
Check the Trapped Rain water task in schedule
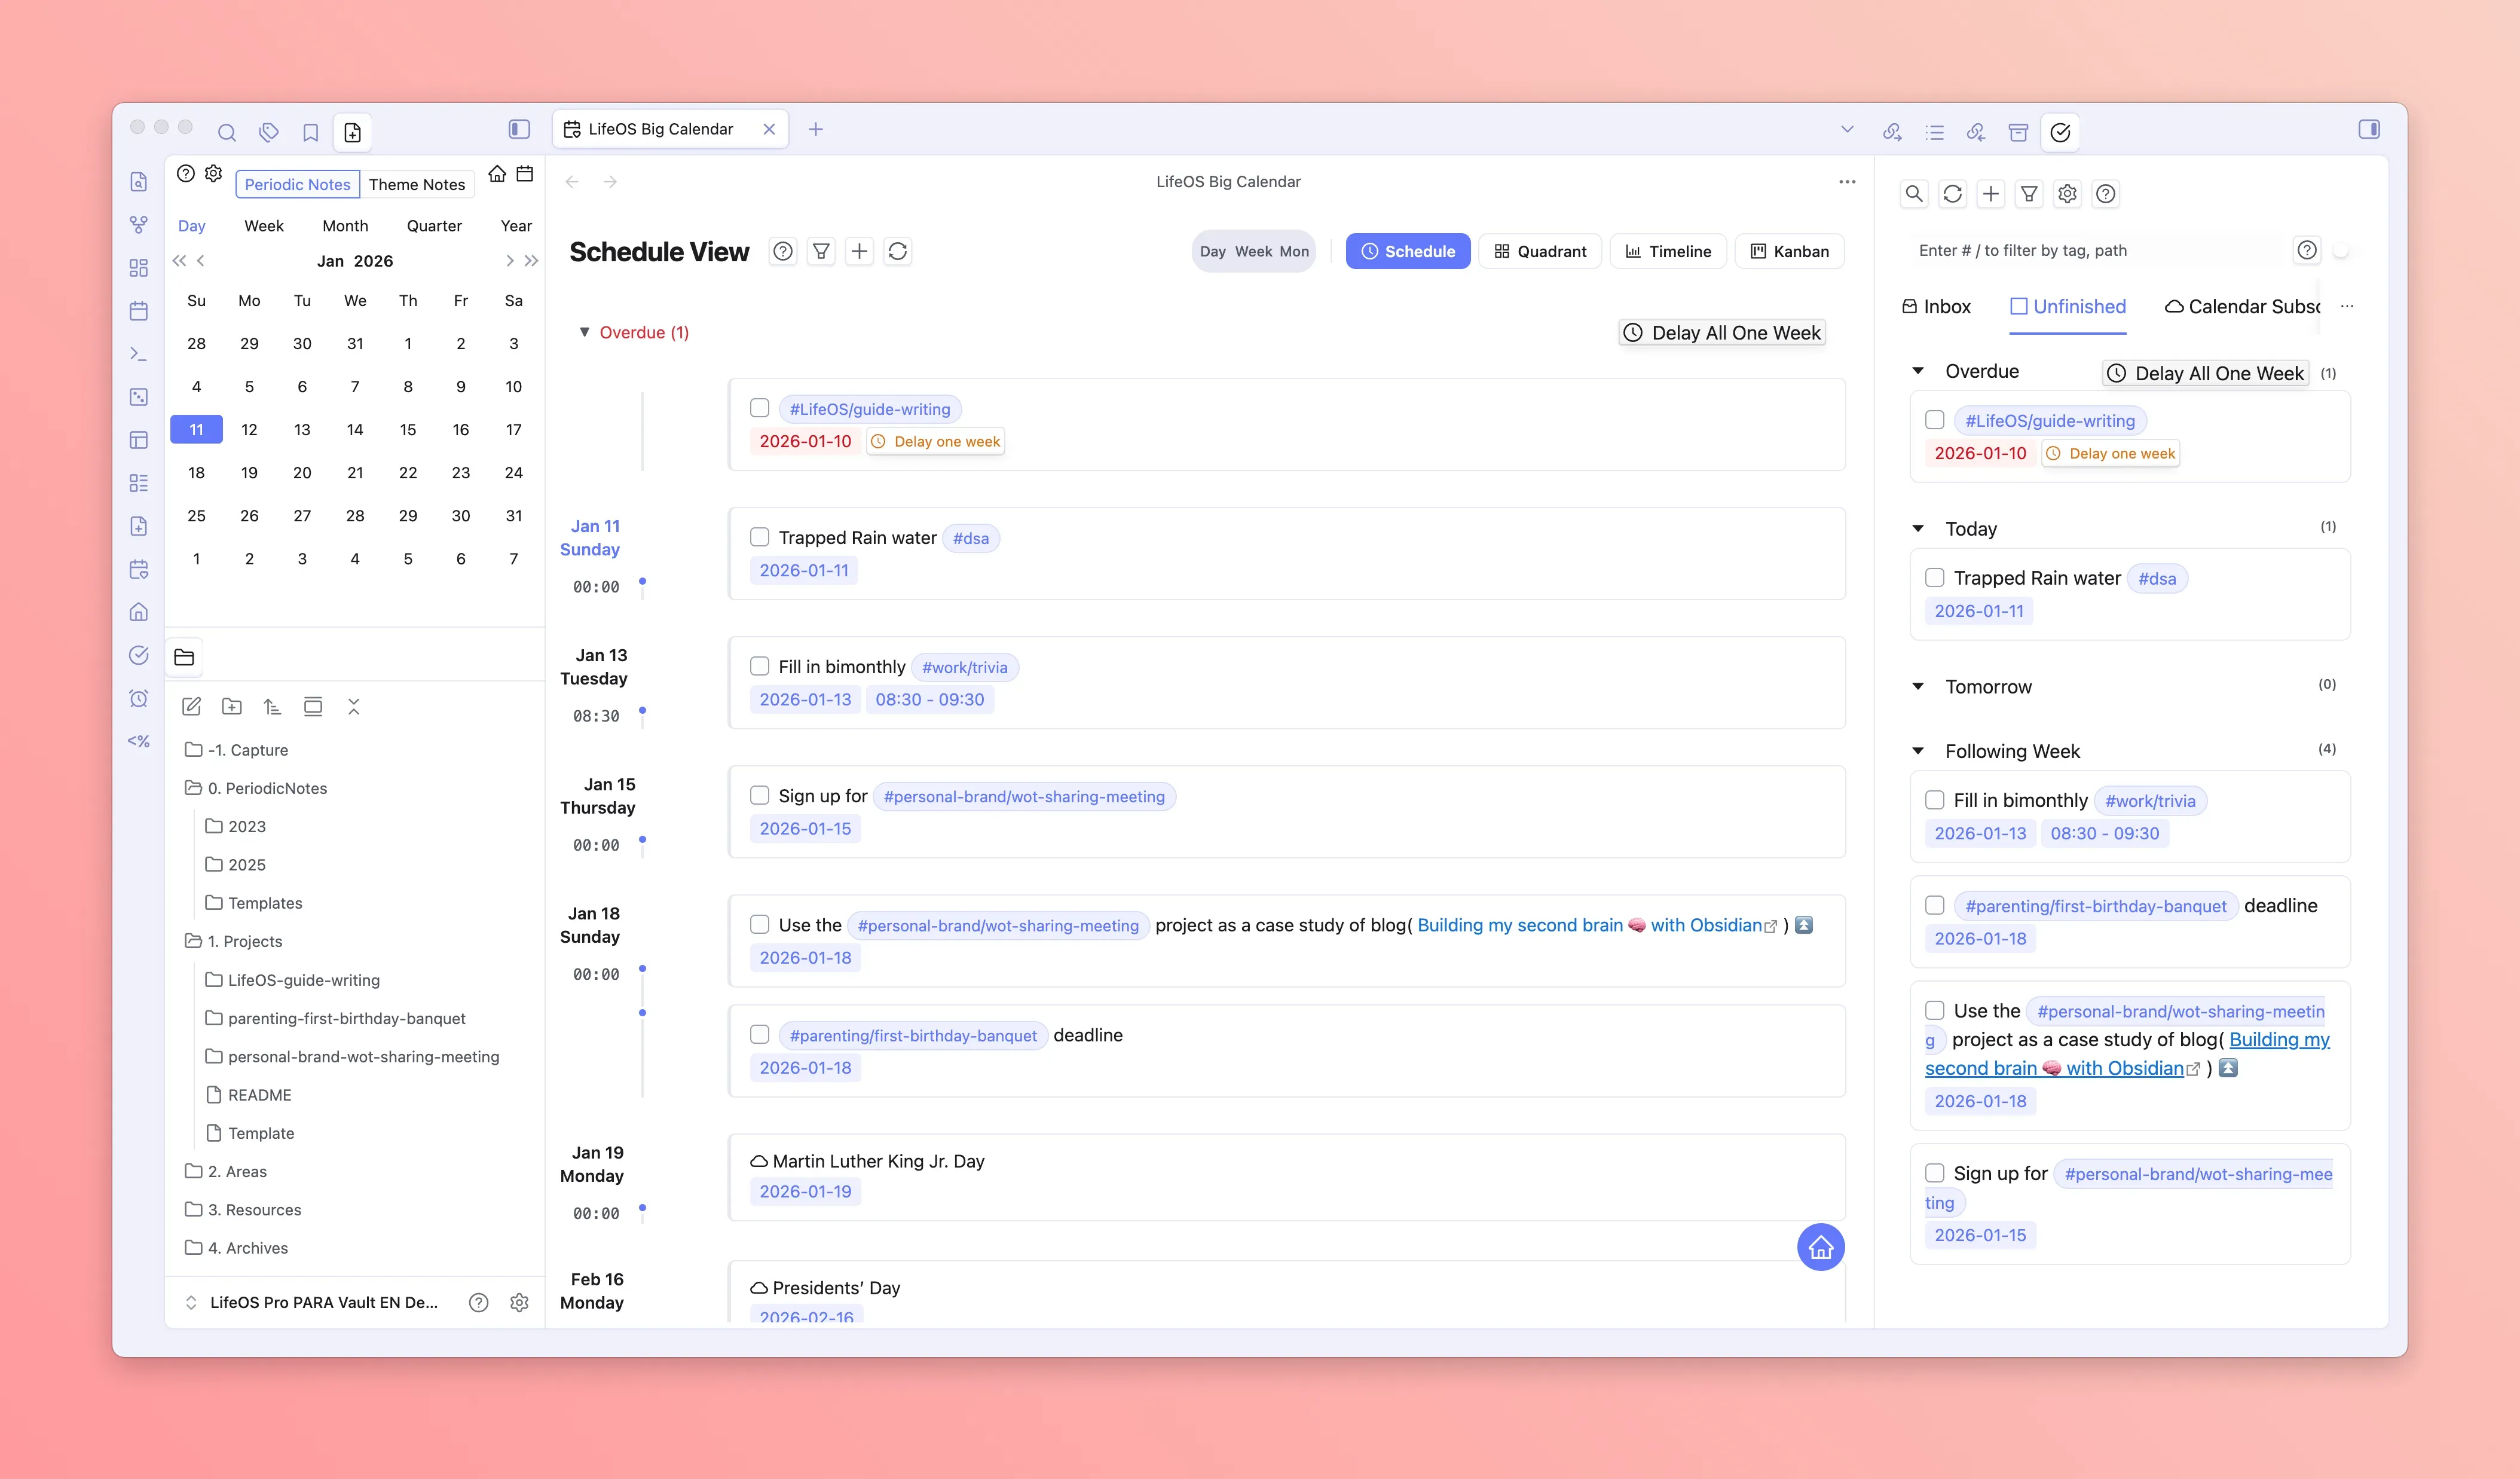point(759,537)
